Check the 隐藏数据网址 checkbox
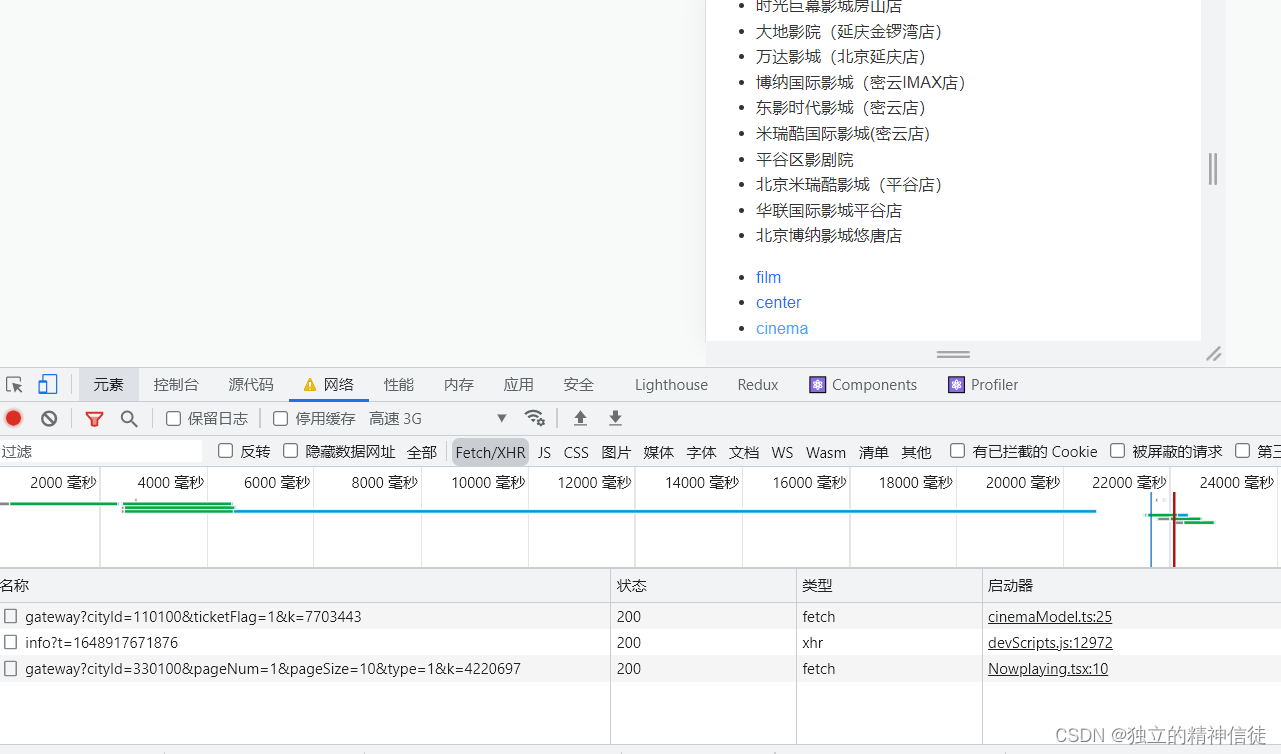This screenshot has height=754, width=1281. coord(291,451)
